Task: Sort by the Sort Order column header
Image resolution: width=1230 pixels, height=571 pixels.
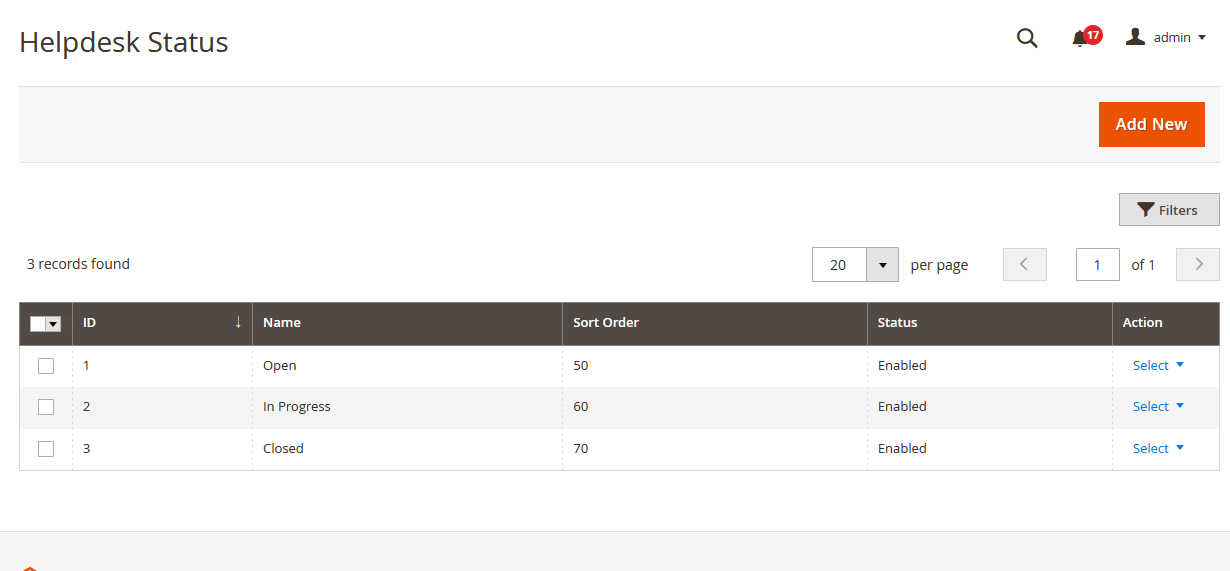Action: coord(606,323)
